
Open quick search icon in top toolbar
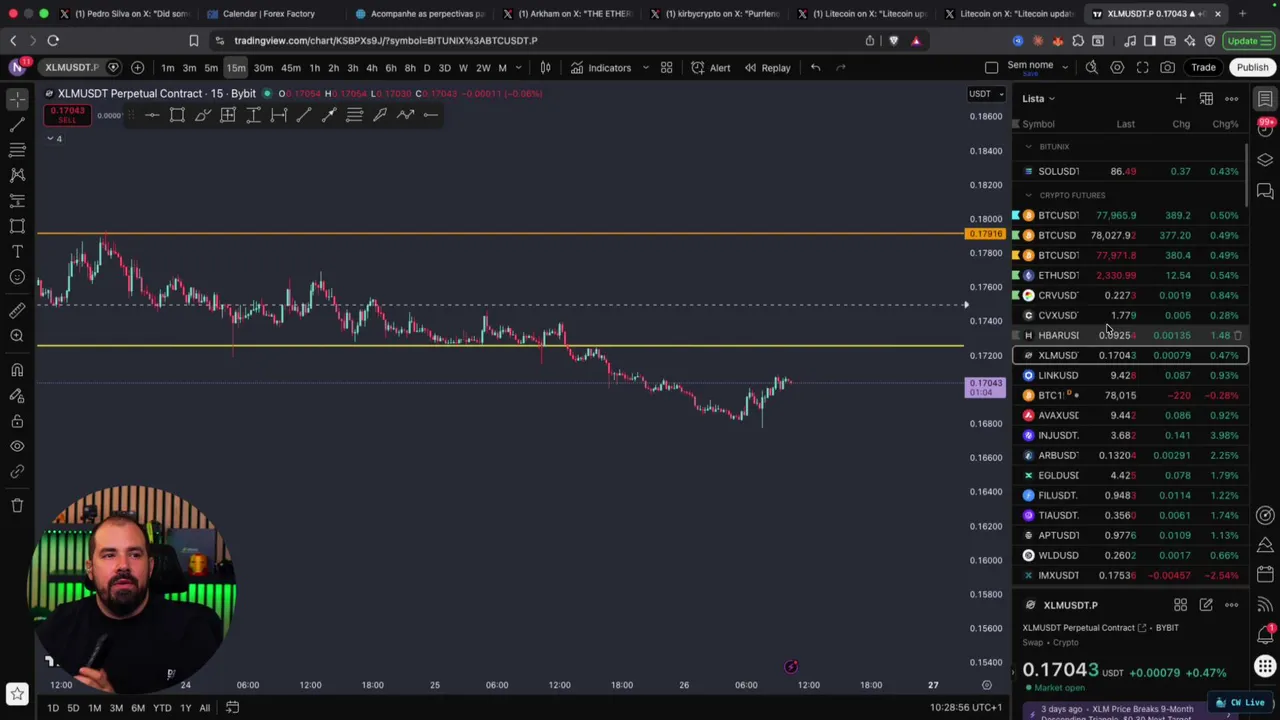(1092, 68)
